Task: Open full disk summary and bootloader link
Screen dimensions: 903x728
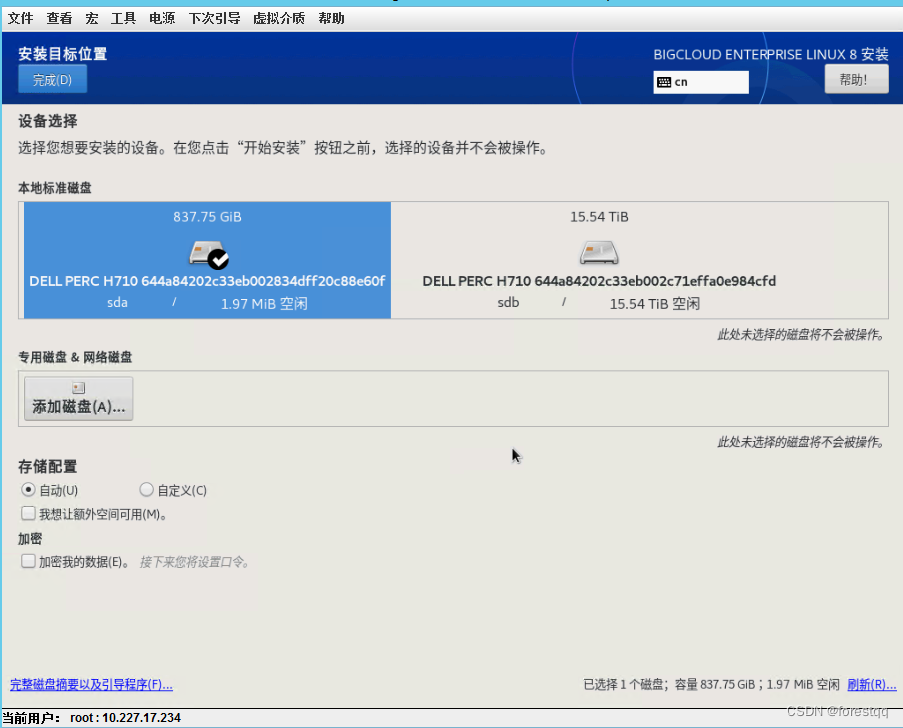Action: click(x=91, y=684)
